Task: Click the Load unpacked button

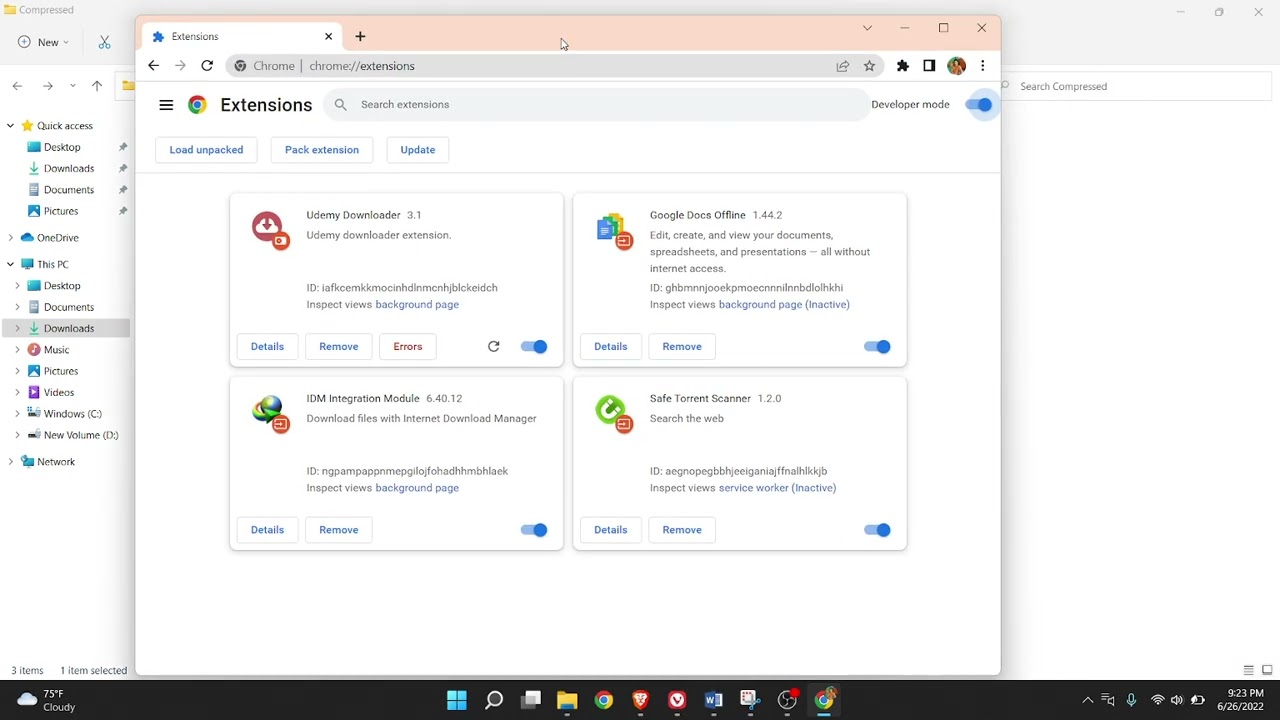Action: pyautogui.click(x=206, y=150)
